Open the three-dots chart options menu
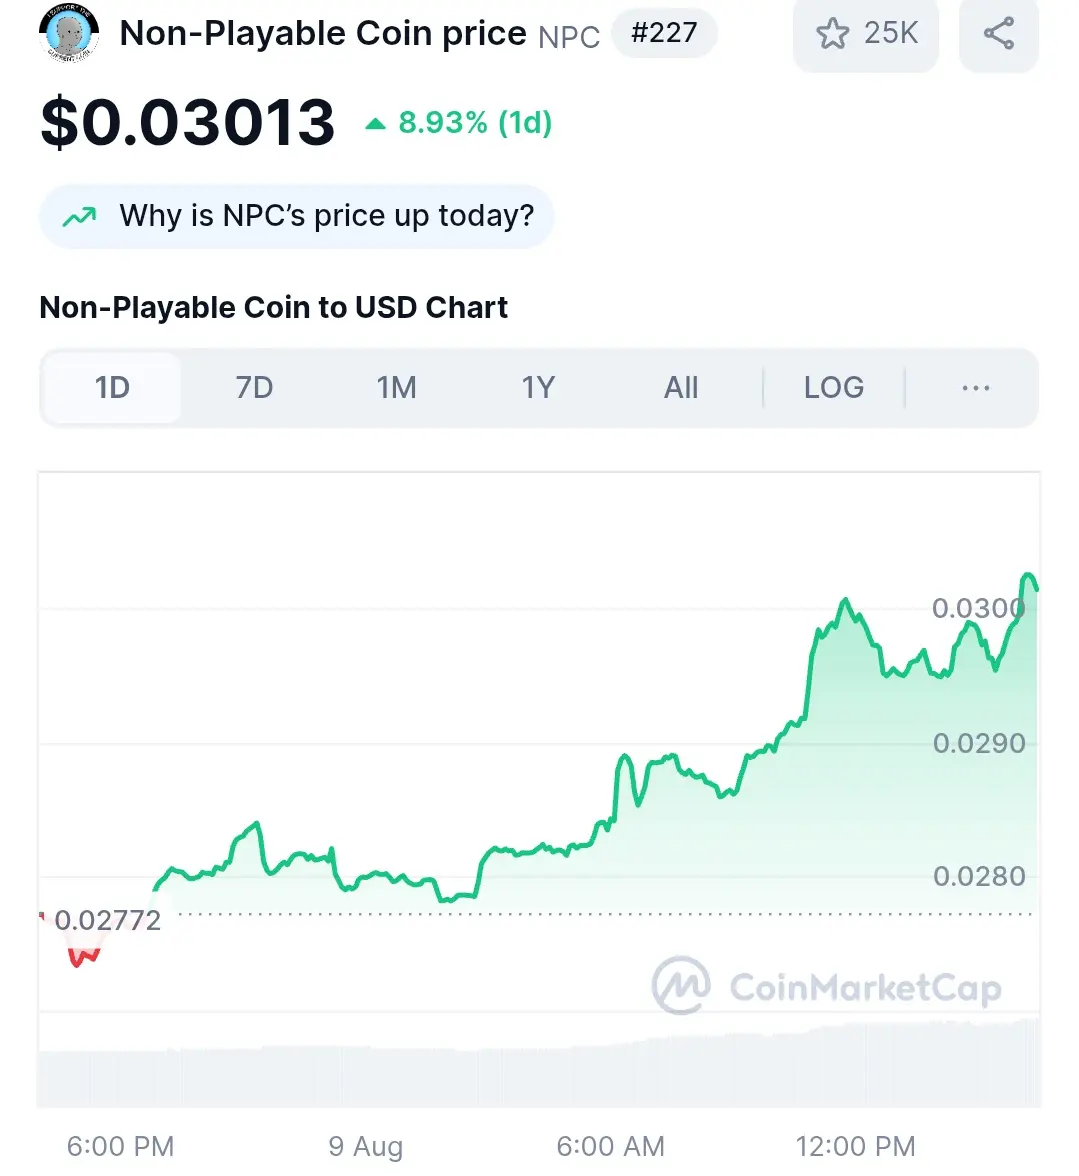 click(976, 388)
